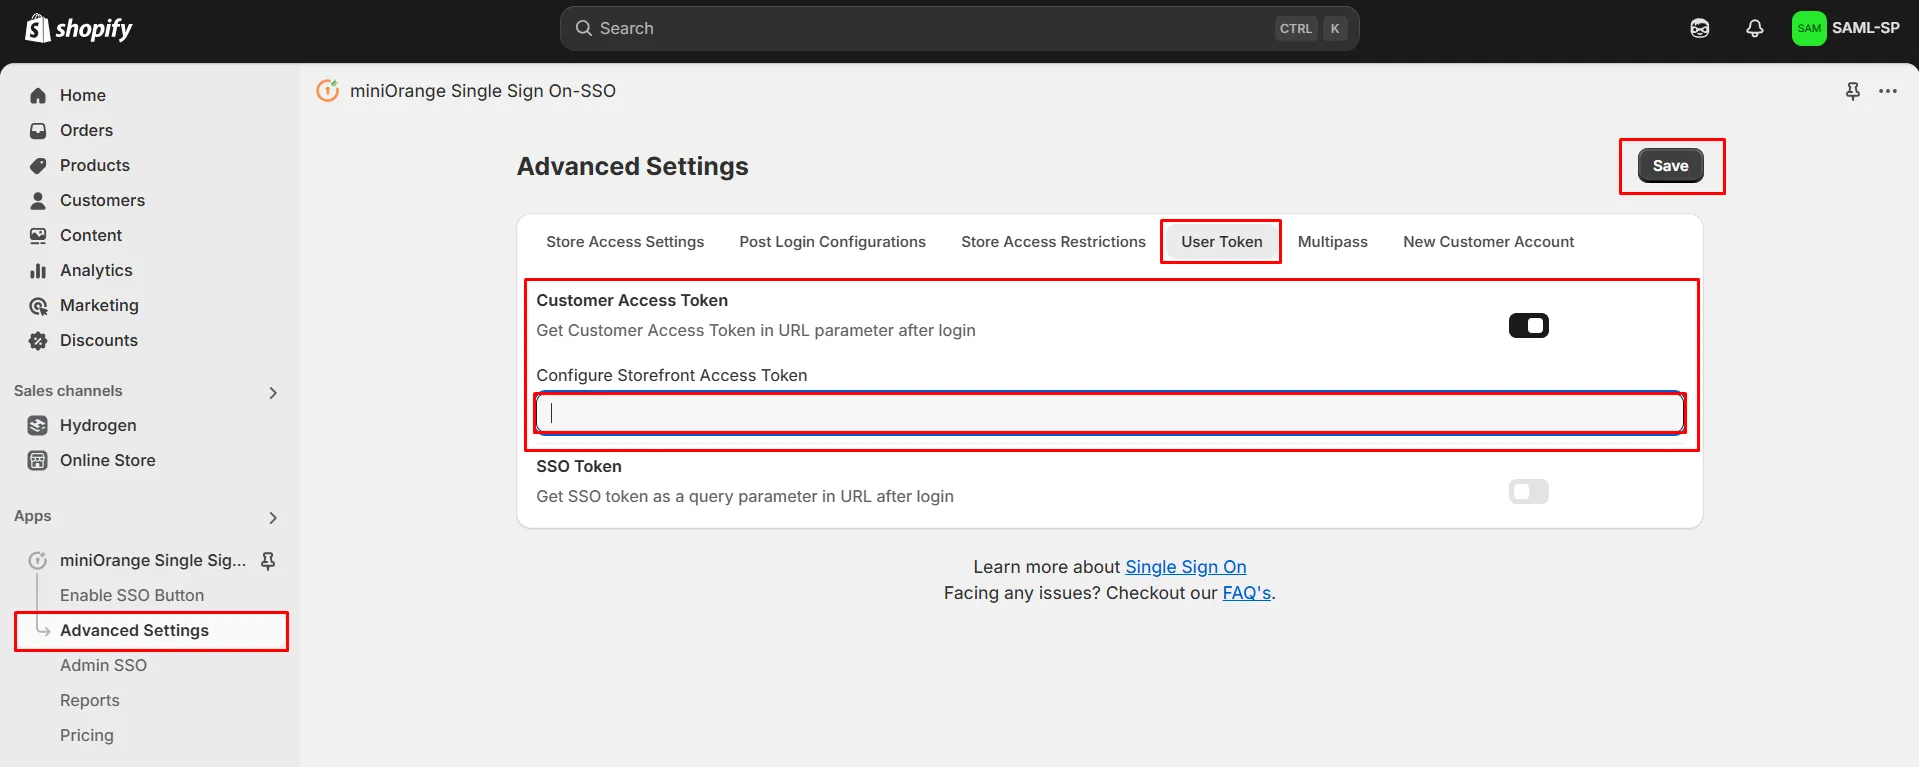Click the miniOrange logo in app header
Image resolution: width=1919 pixels, height=767 pixels.
pyautogui.click(x=328, y=91)
